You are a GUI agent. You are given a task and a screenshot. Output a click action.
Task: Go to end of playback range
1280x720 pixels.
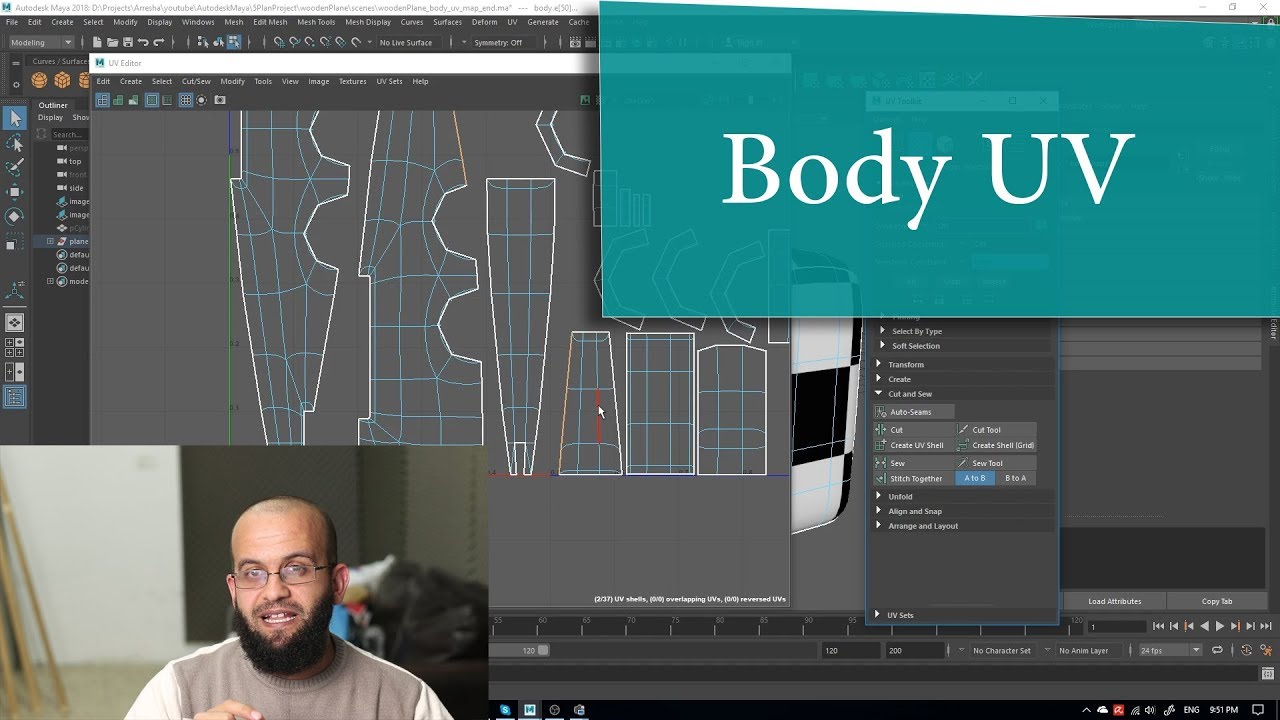click(1266, 626)
